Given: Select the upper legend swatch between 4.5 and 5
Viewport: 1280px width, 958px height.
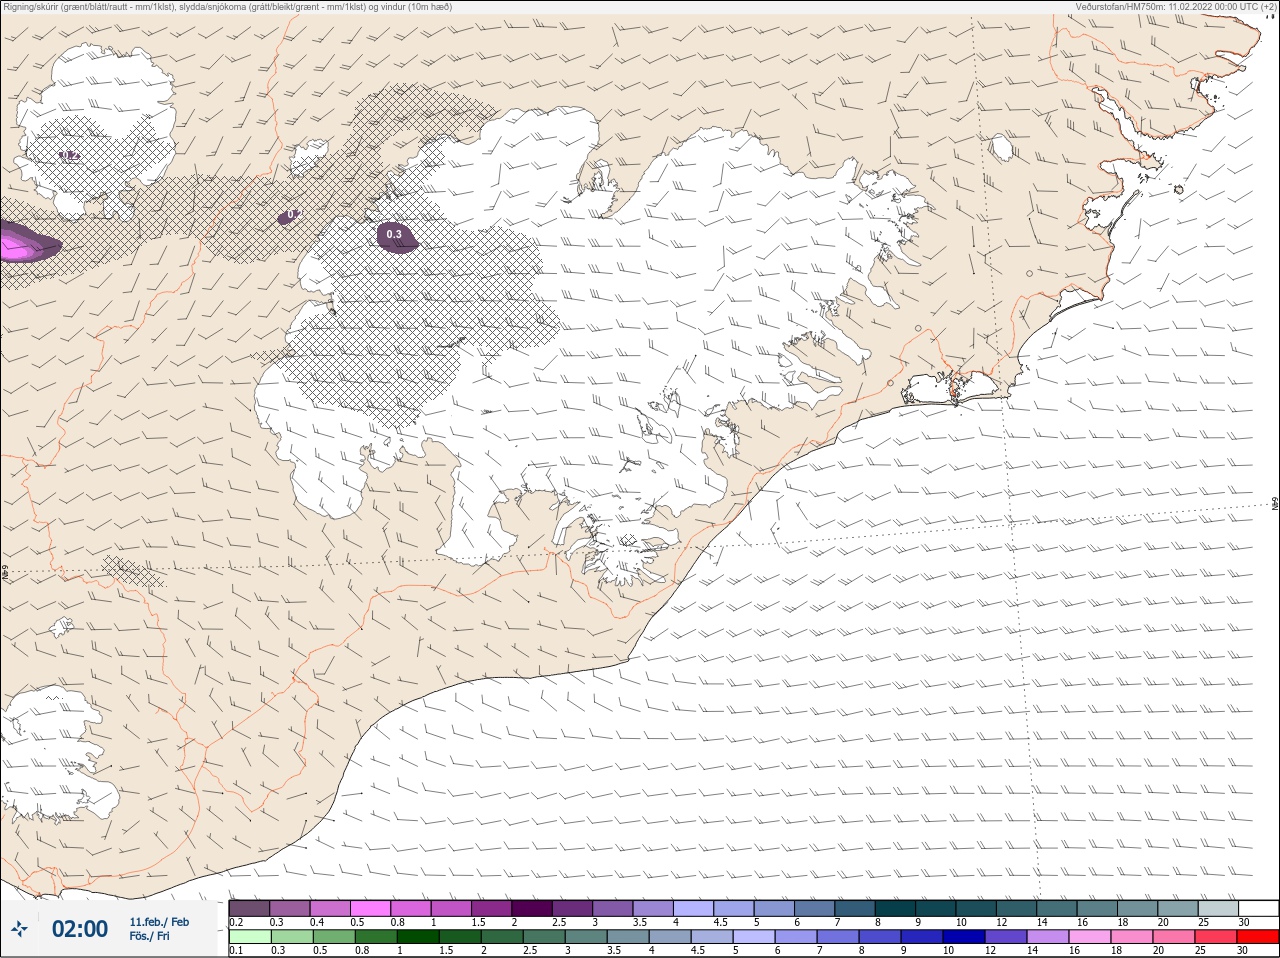Looking at the screenshot, I should coord(734,908).
